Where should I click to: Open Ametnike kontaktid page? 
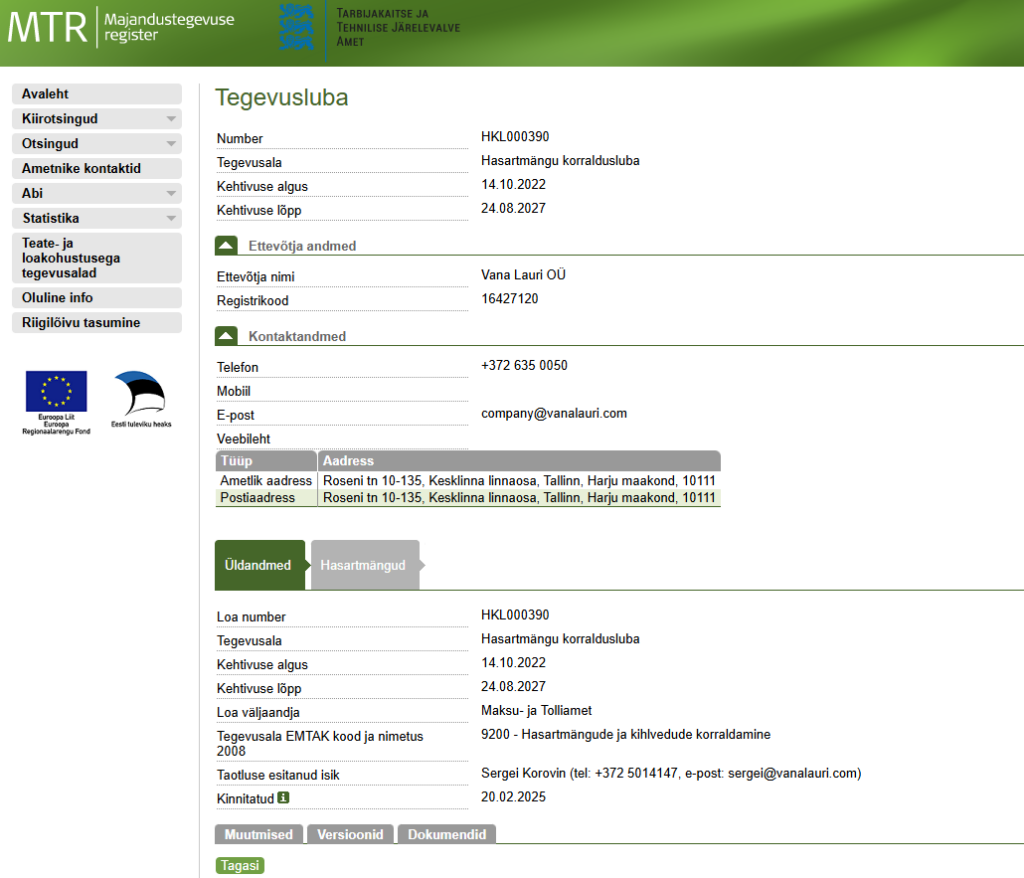click(96, 169)
